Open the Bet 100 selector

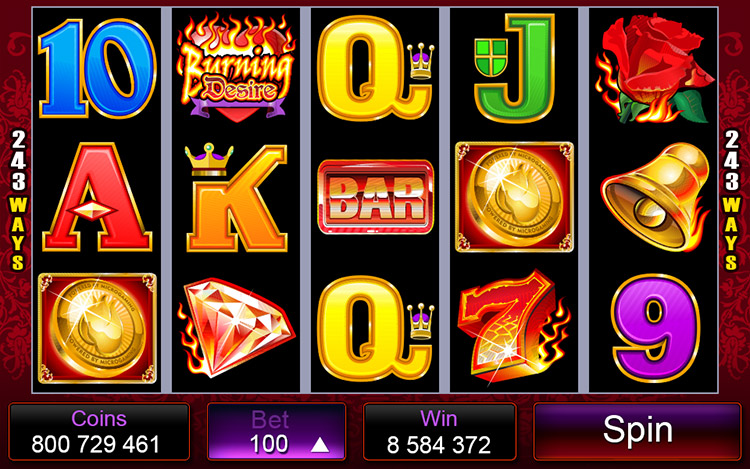coord(276,432)
